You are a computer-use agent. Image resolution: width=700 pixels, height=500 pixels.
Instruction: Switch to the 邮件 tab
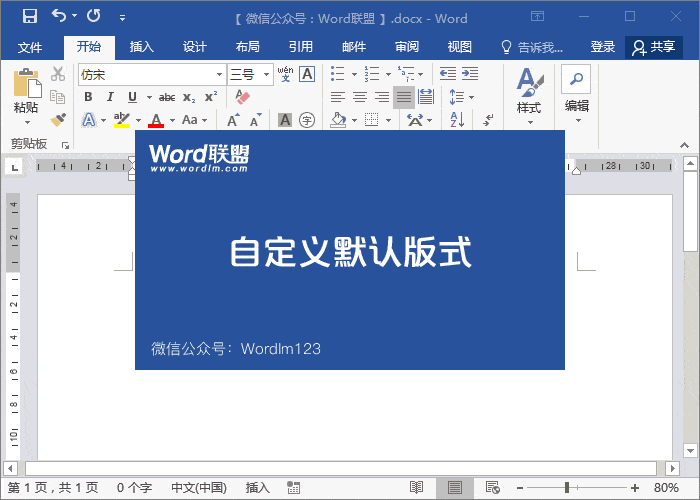pyautogui.click(x=354, y=47)
